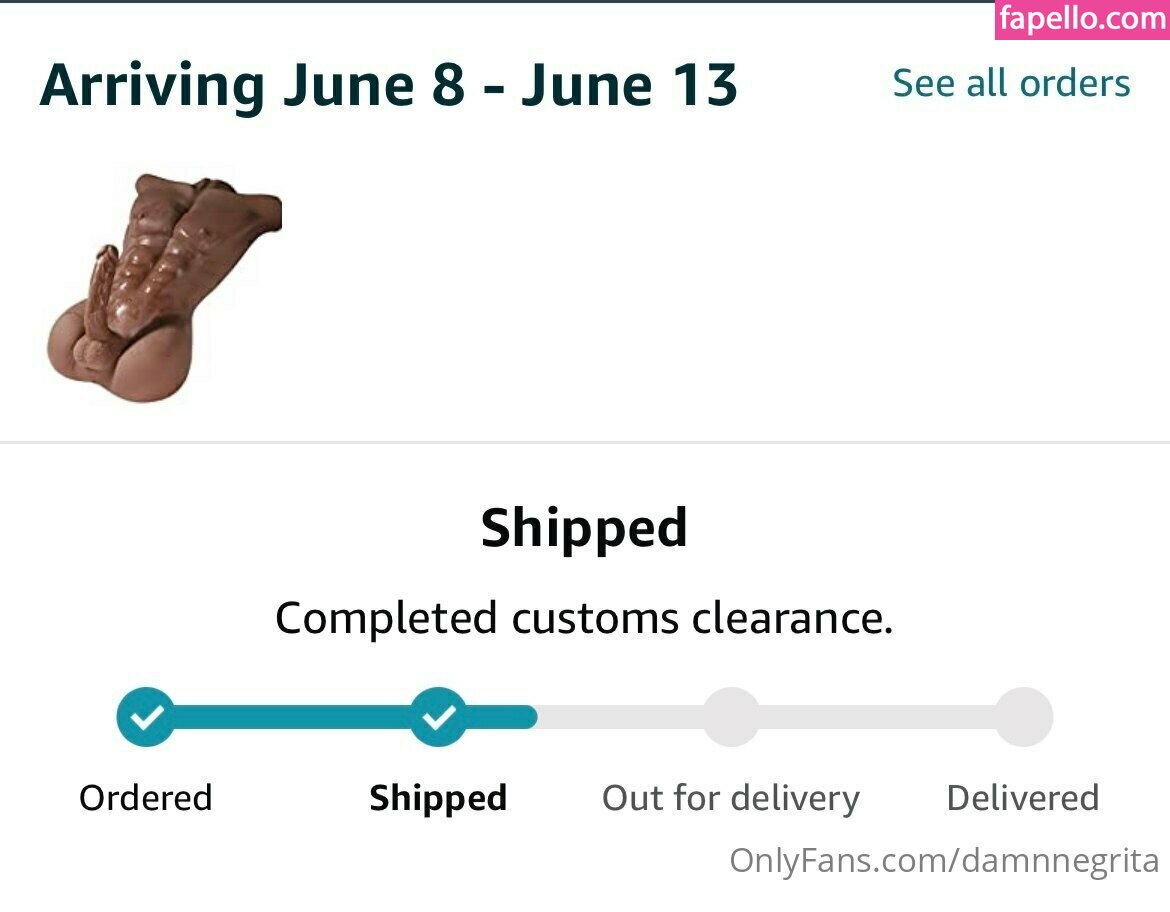Viewport: 1170px width, 912px height.
Task: Click gray track between Shipped and Out for delivery
Action: [x=620, y=717]
